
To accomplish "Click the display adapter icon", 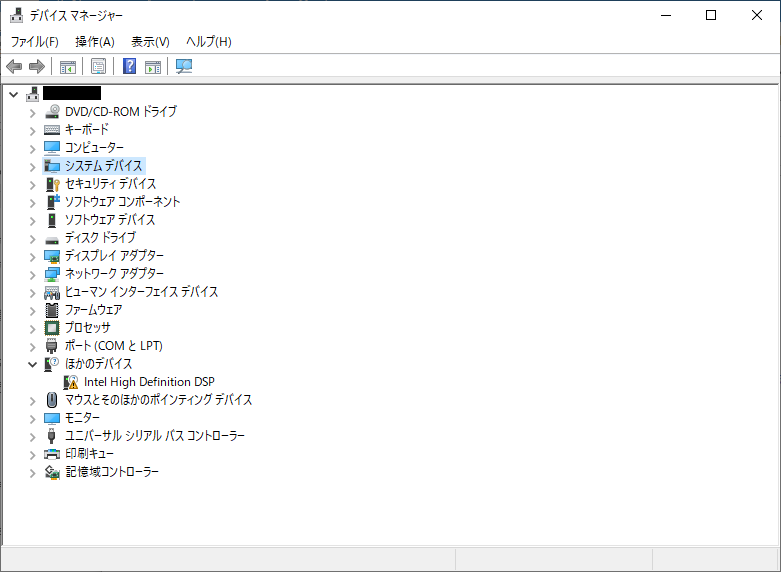I will [52, 256].
